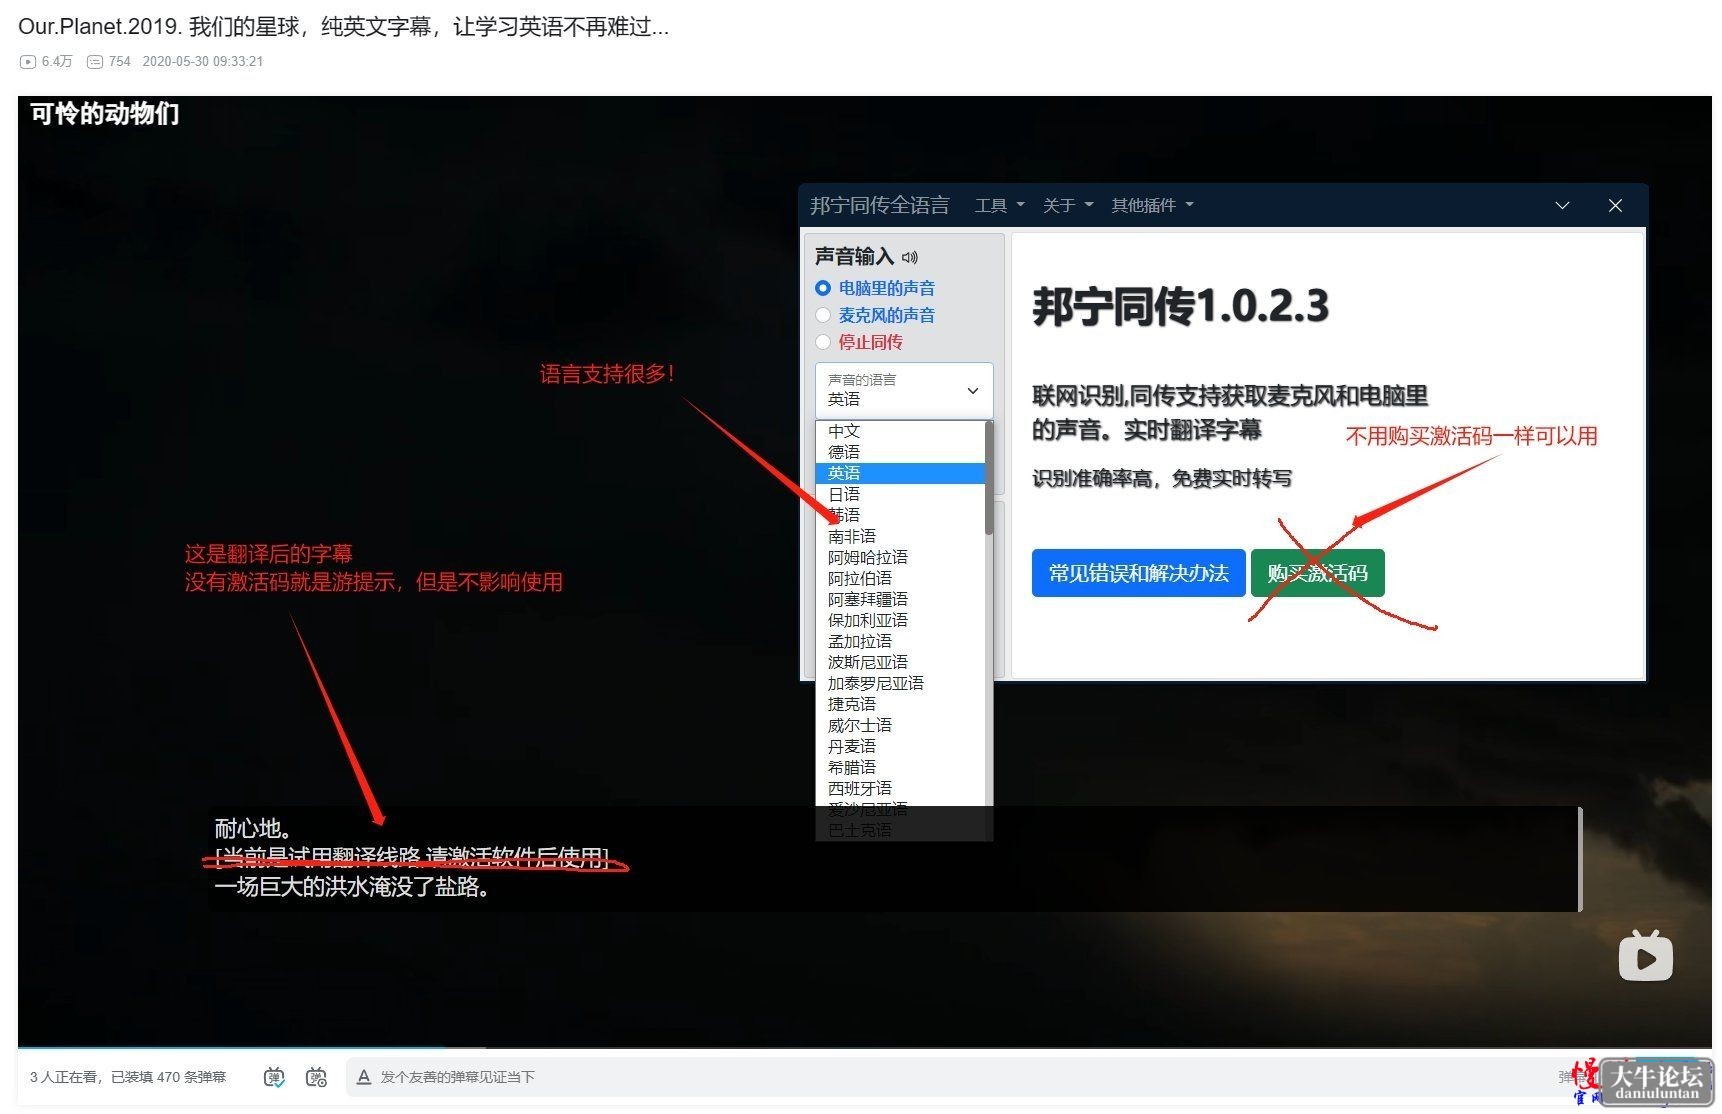Click the subtitle overlay scrollbar
Screen dimensions: 1722x1114
[1580, 859]
